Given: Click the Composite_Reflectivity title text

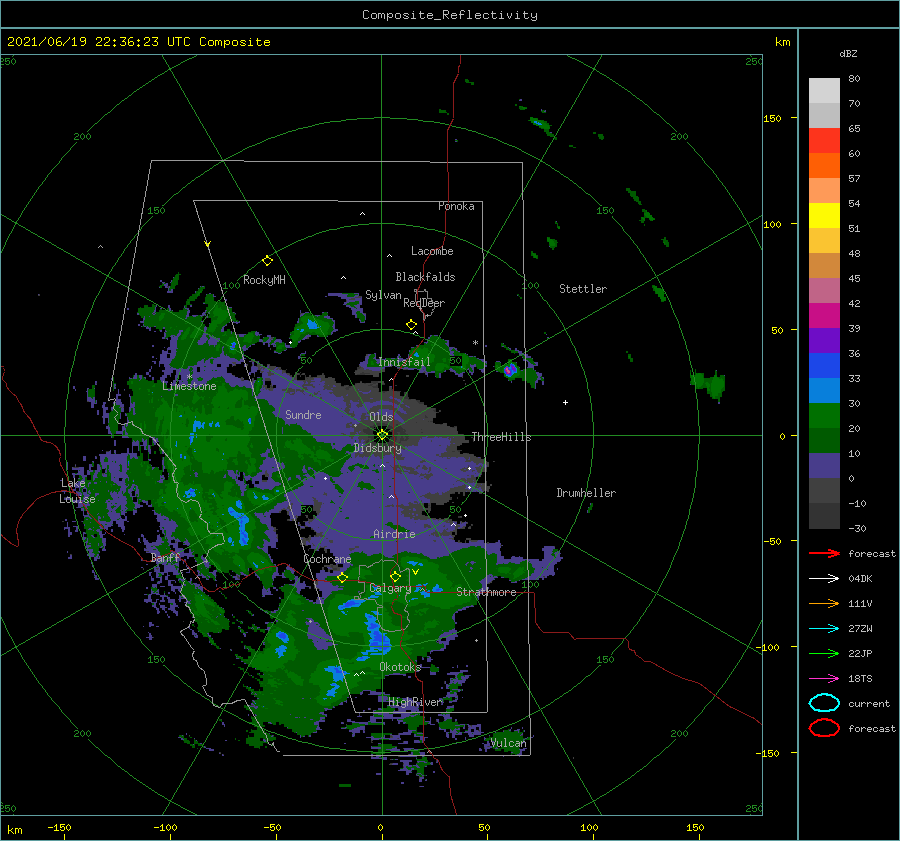Looking at the screenshot, I should point(449,15).
